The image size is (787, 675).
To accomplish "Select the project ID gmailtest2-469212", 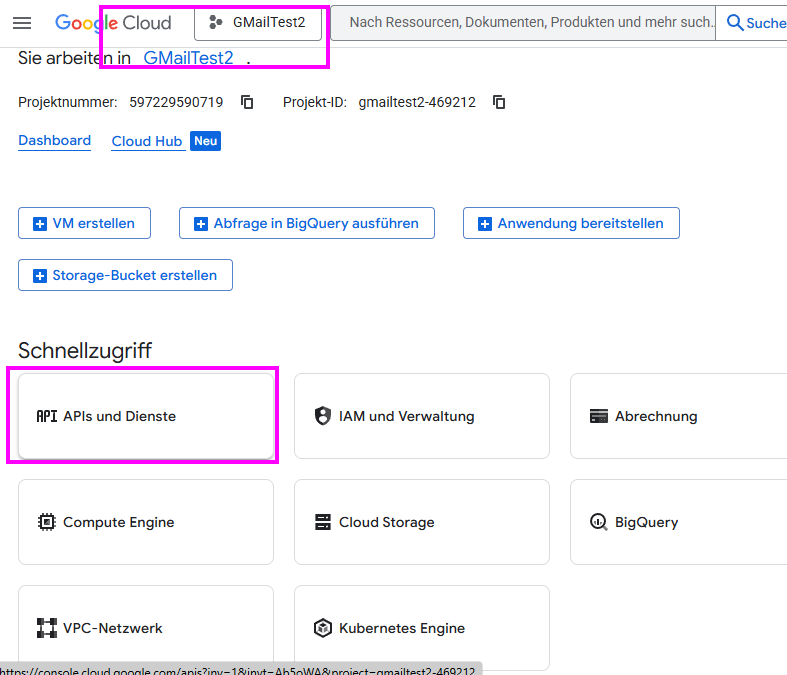I will coord(417,102).
